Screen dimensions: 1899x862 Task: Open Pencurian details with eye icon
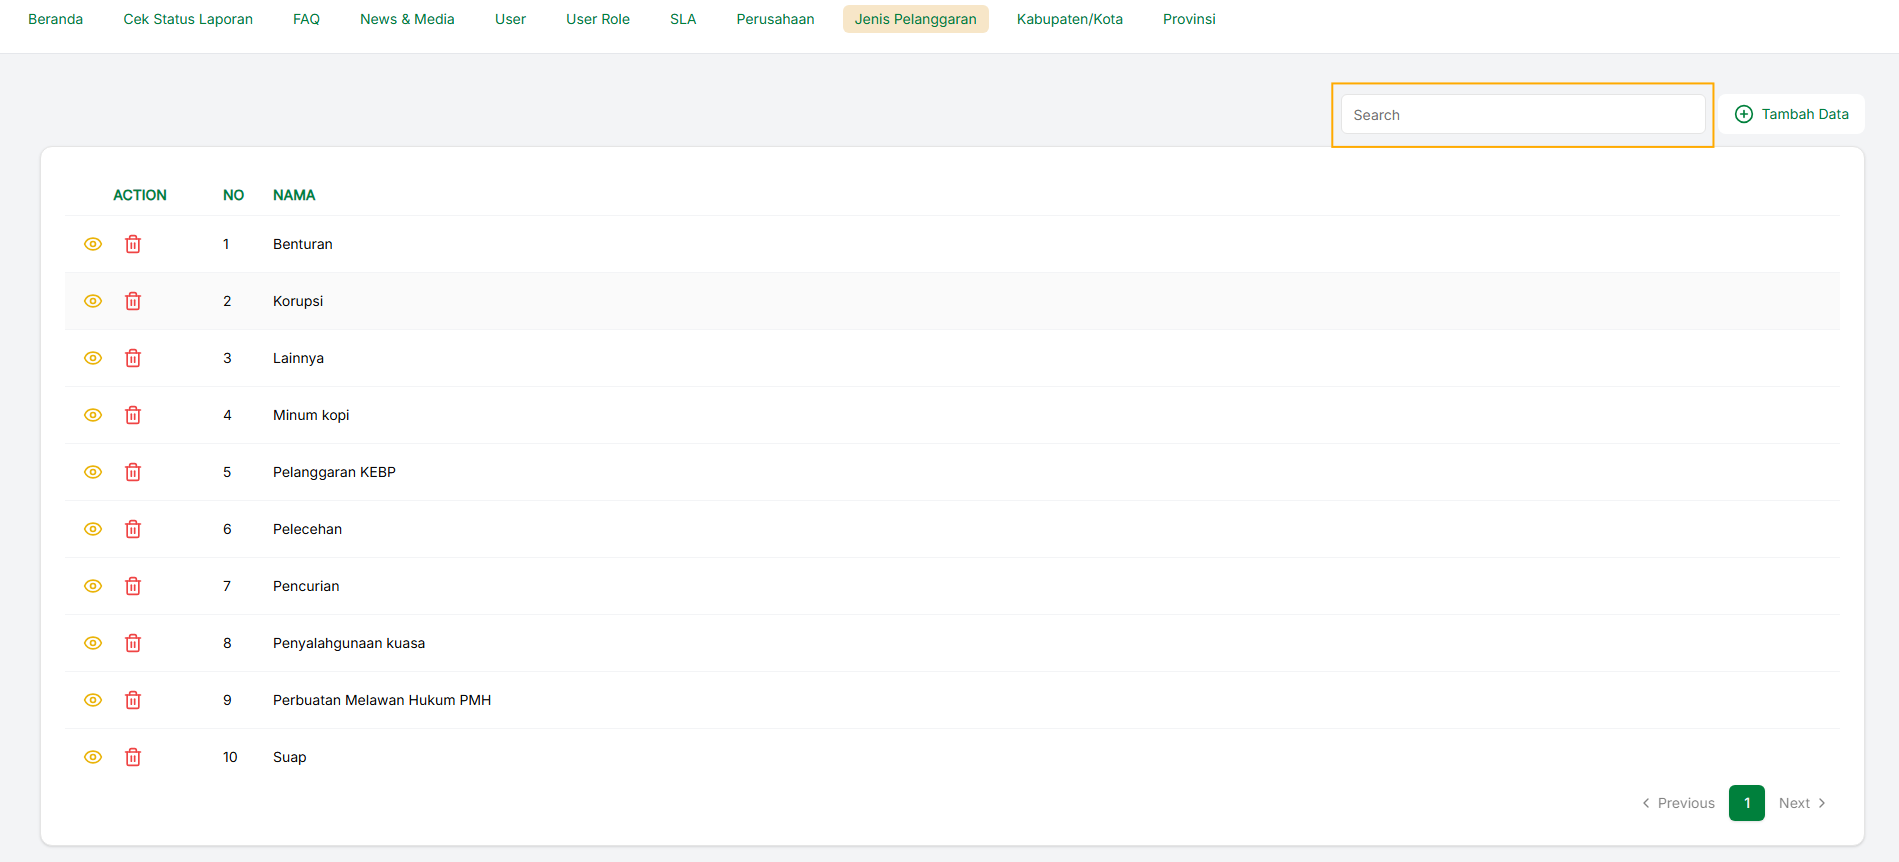pyautogui.click(x=93, y=586)
